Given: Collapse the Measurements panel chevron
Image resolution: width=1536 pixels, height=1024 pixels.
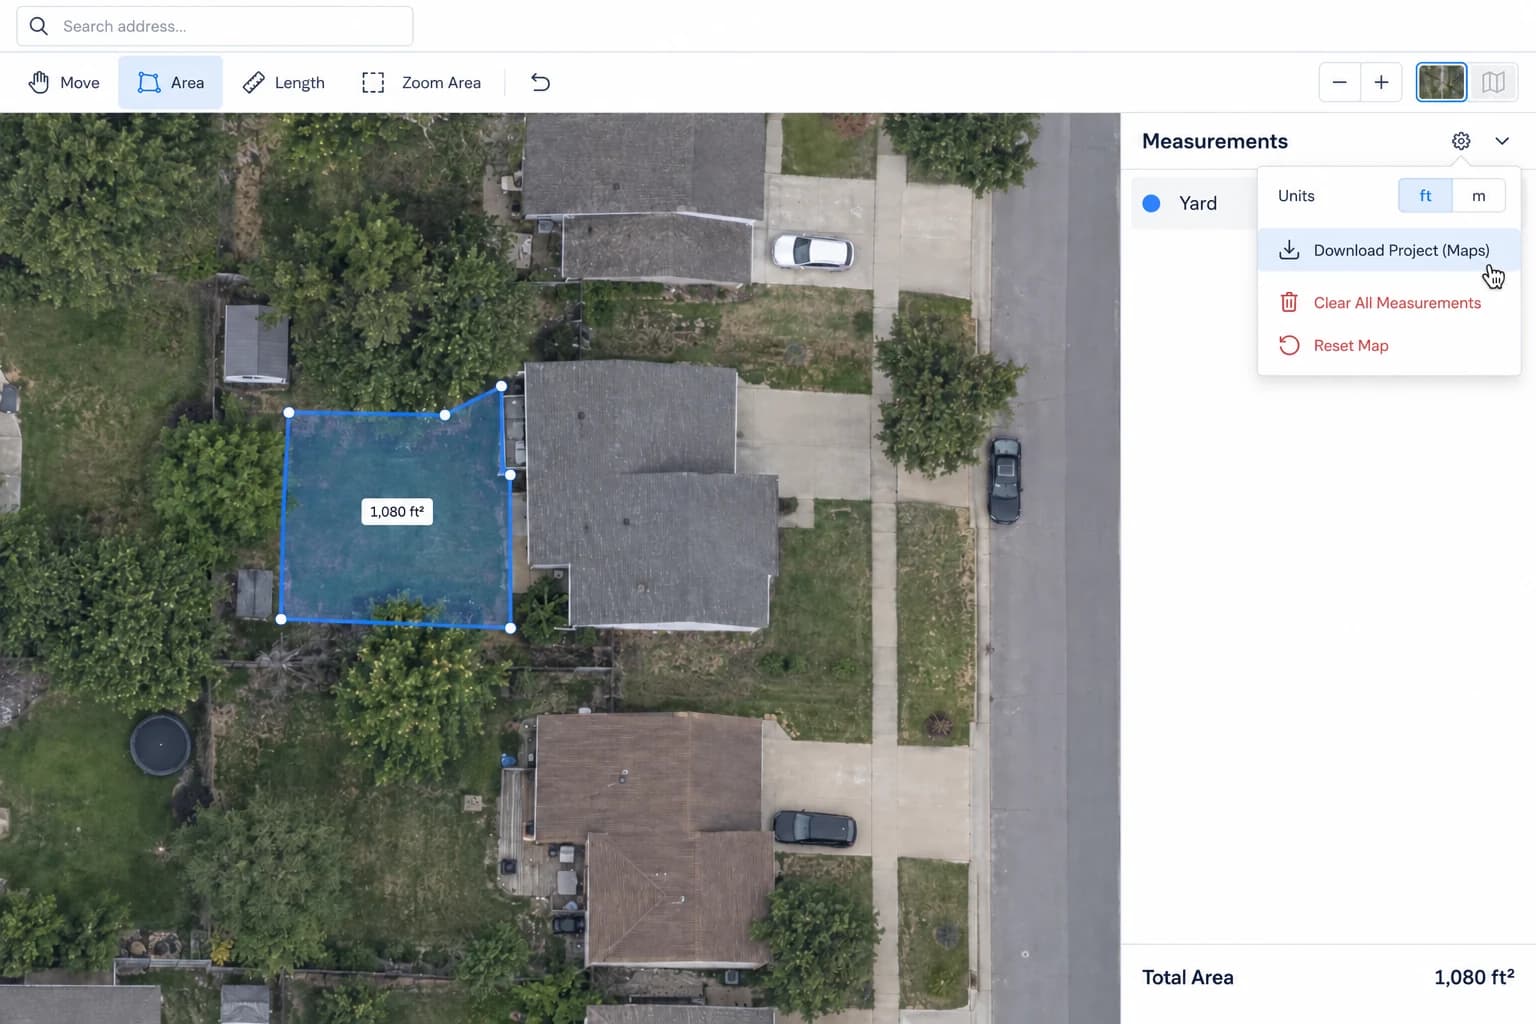Looking at the screenshot, I should pos(1502,141).
